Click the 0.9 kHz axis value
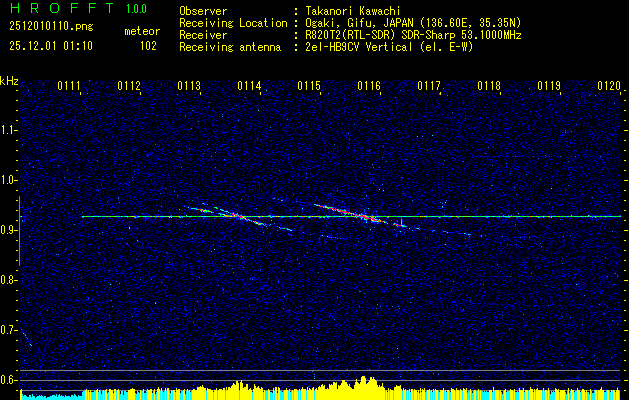The image size is (629, 400). [x=9, y=230]
